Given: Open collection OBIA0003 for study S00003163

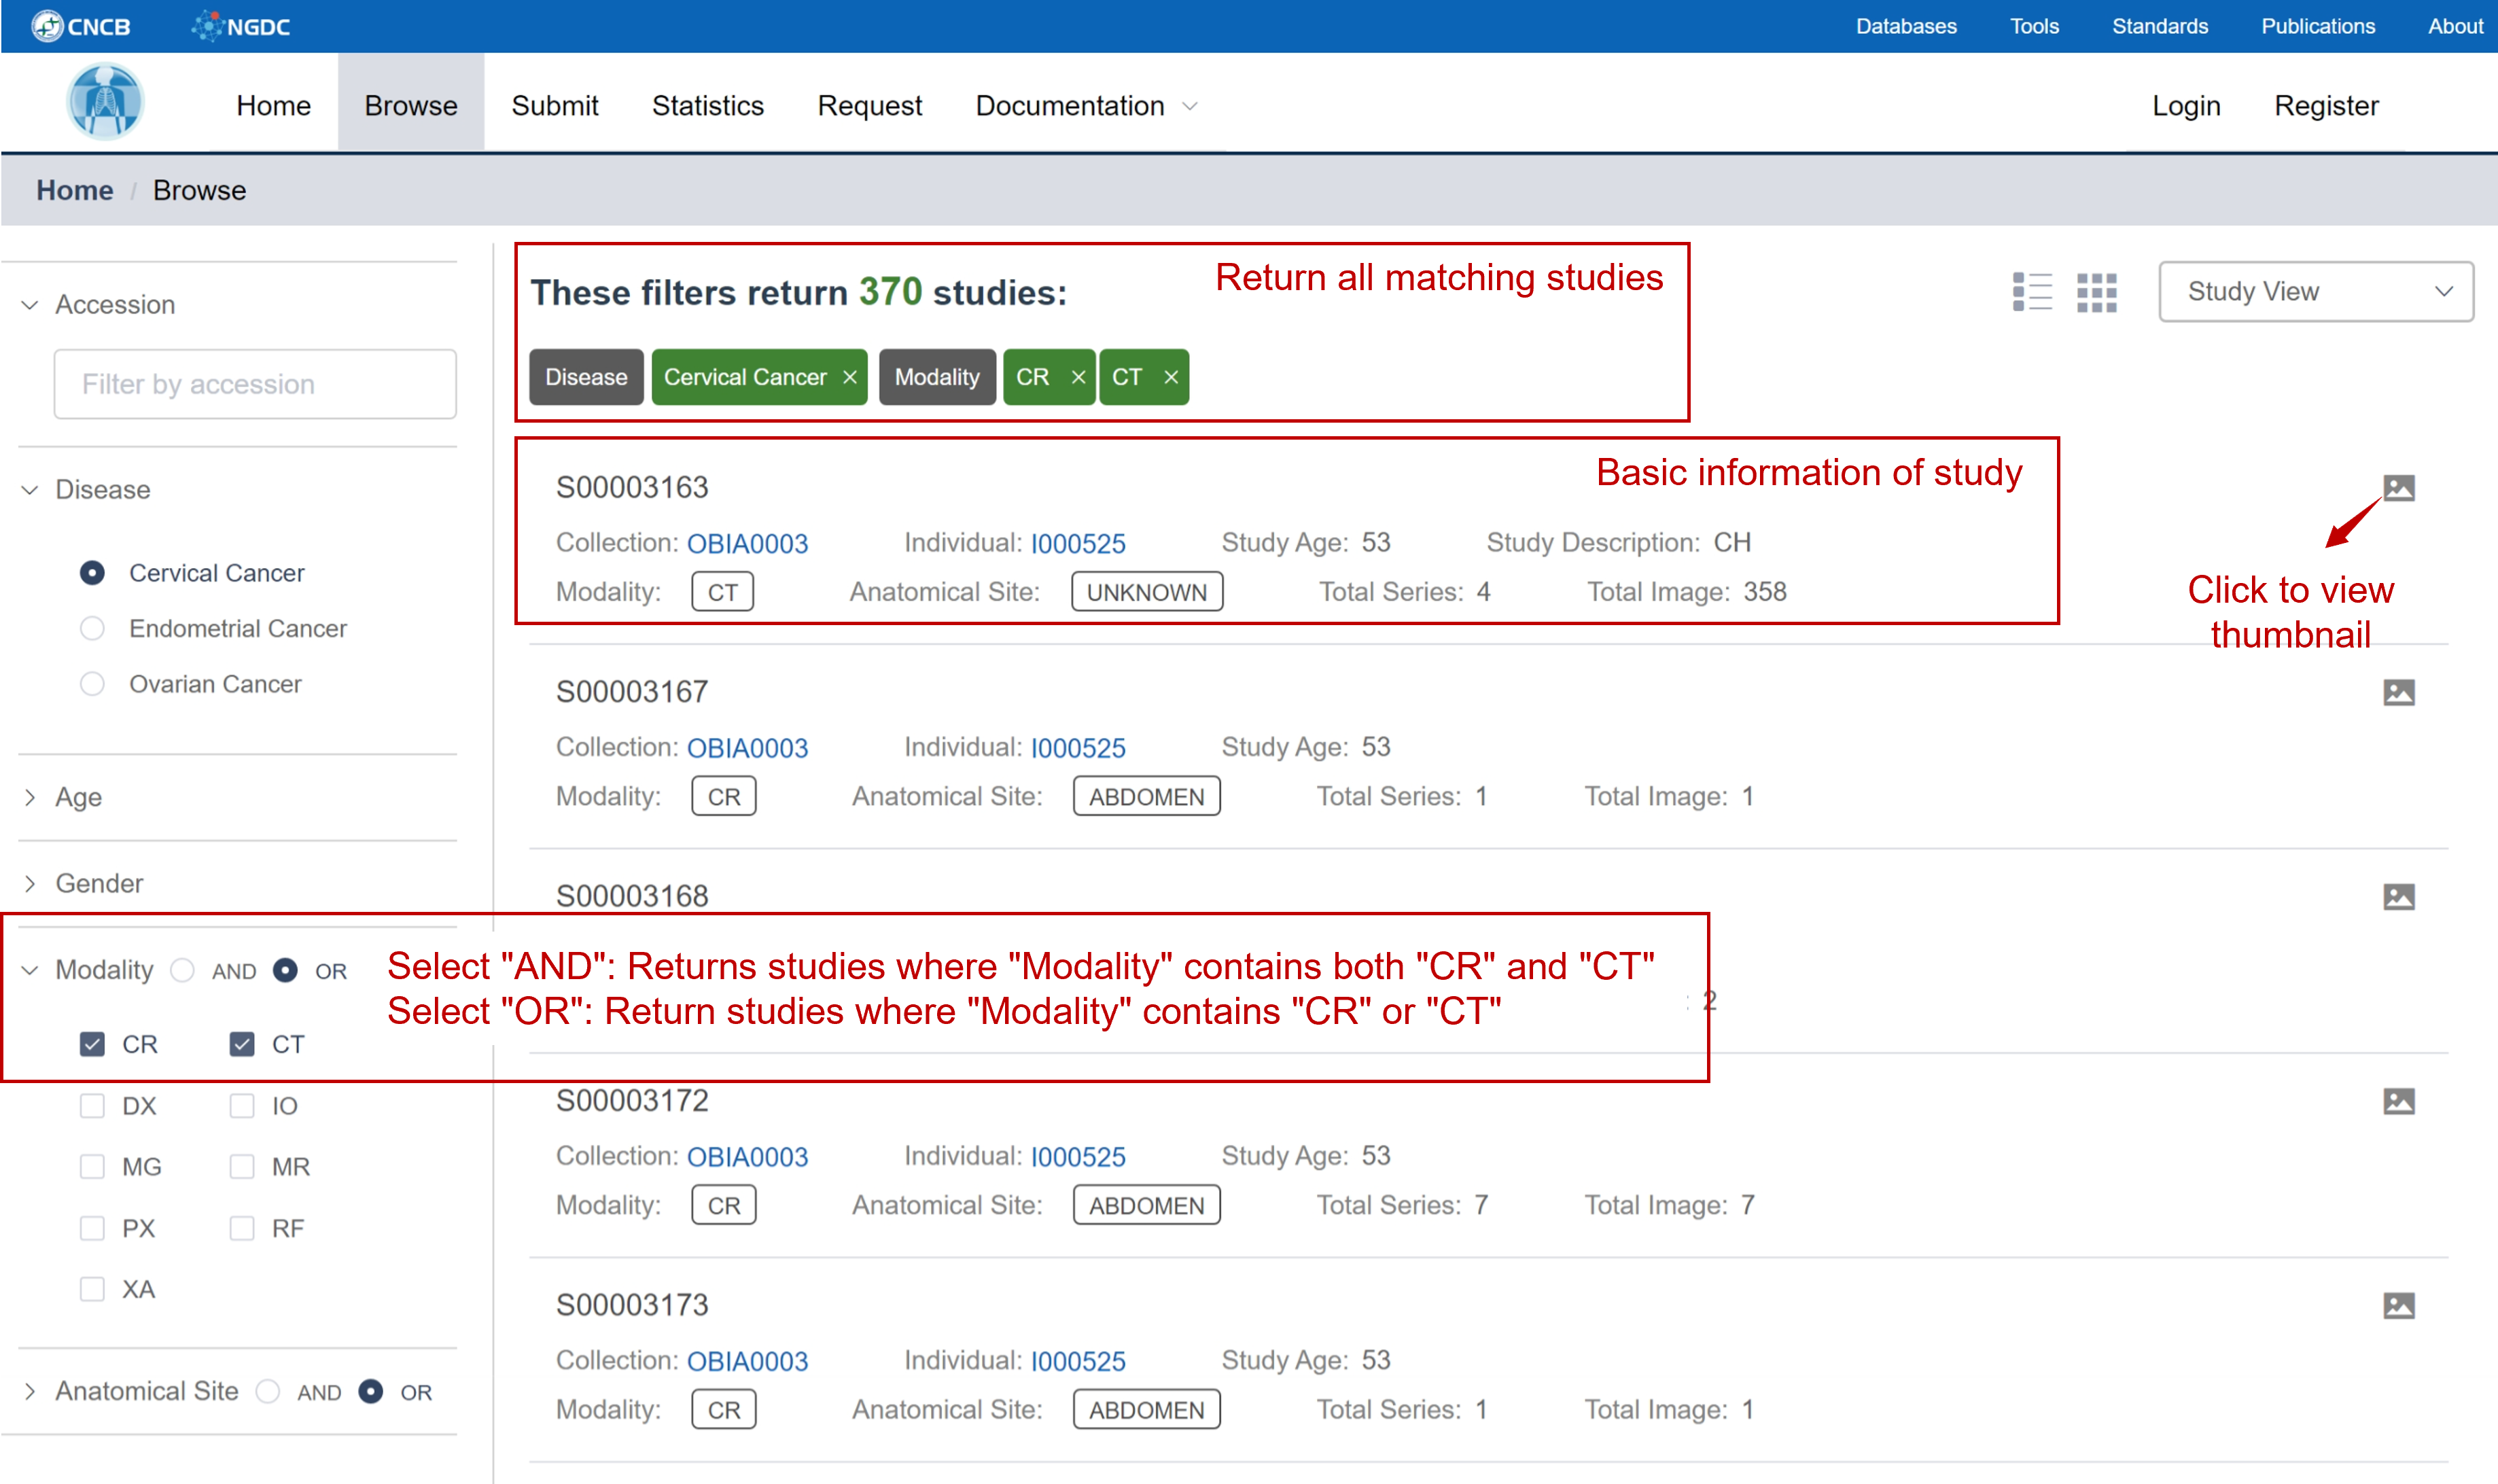Looking at the screenshot, I should 747,543.
